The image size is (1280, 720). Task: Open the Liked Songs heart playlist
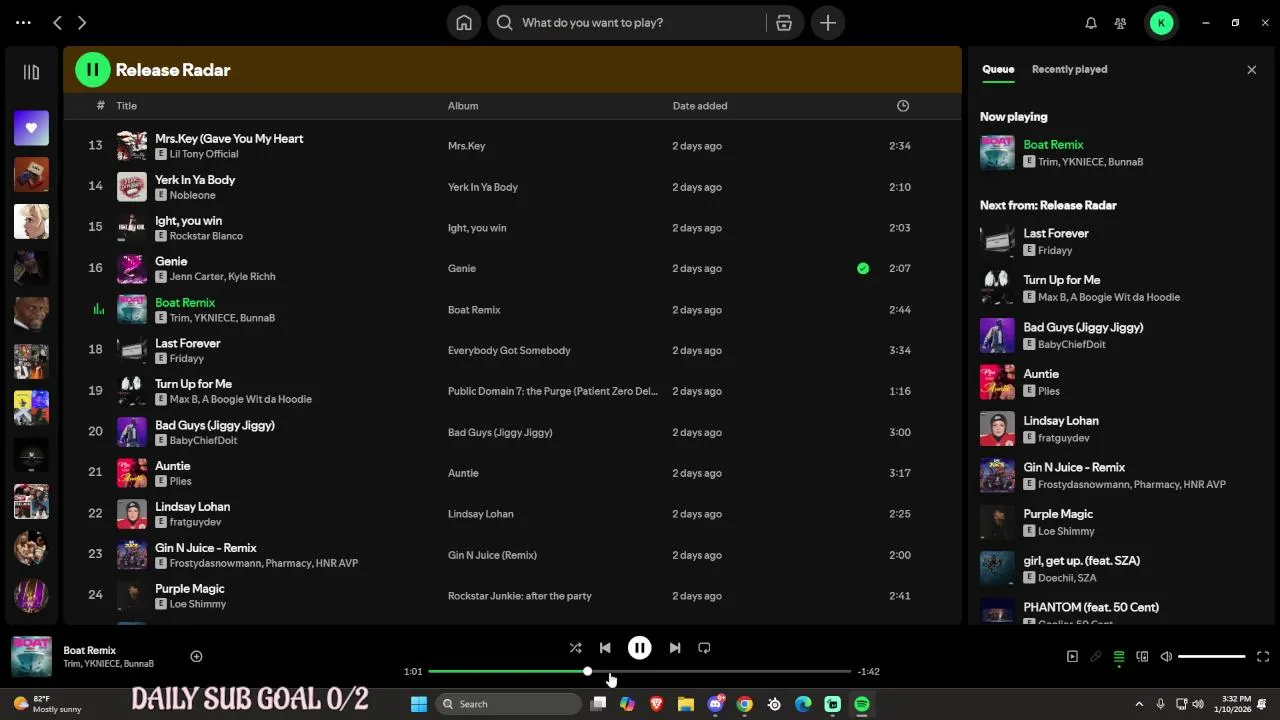click(31, 128)
